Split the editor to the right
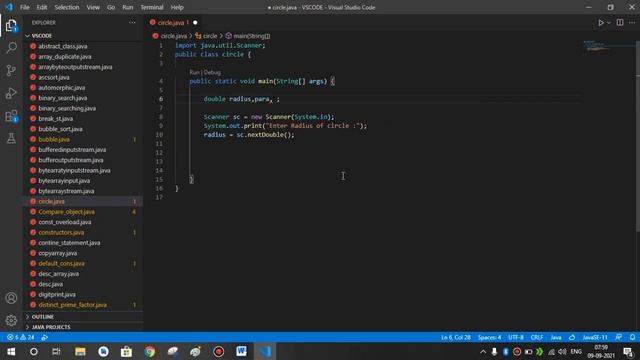The width and height of the screenshot is (640, 360). 620,23
